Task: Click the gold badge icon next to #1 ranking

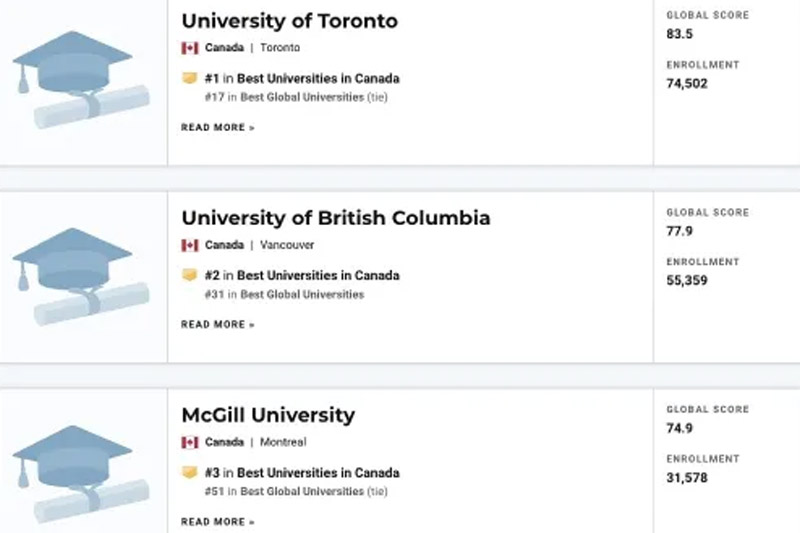Action: coord(189,78)
